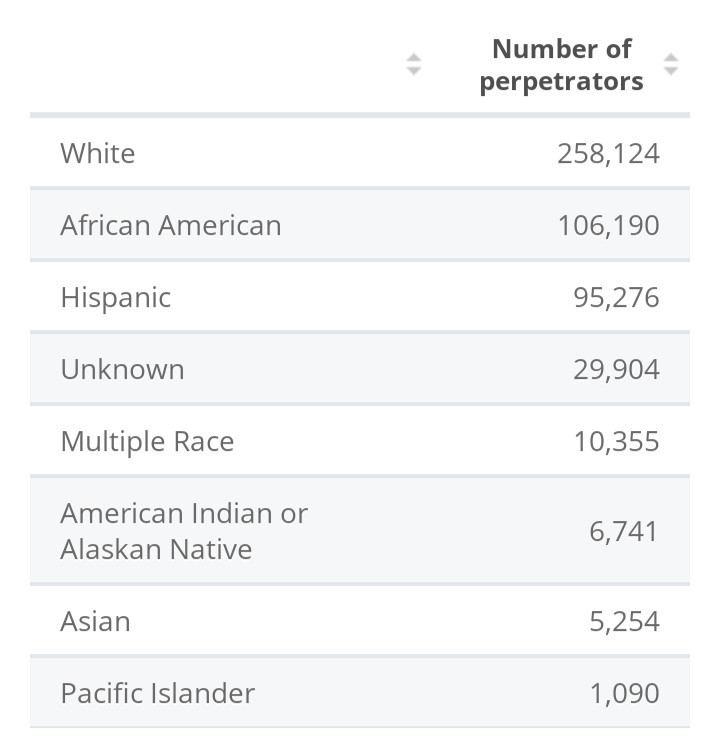Select the Multiple Race row label
Screen dimensions: 720x751
[147, 441]
